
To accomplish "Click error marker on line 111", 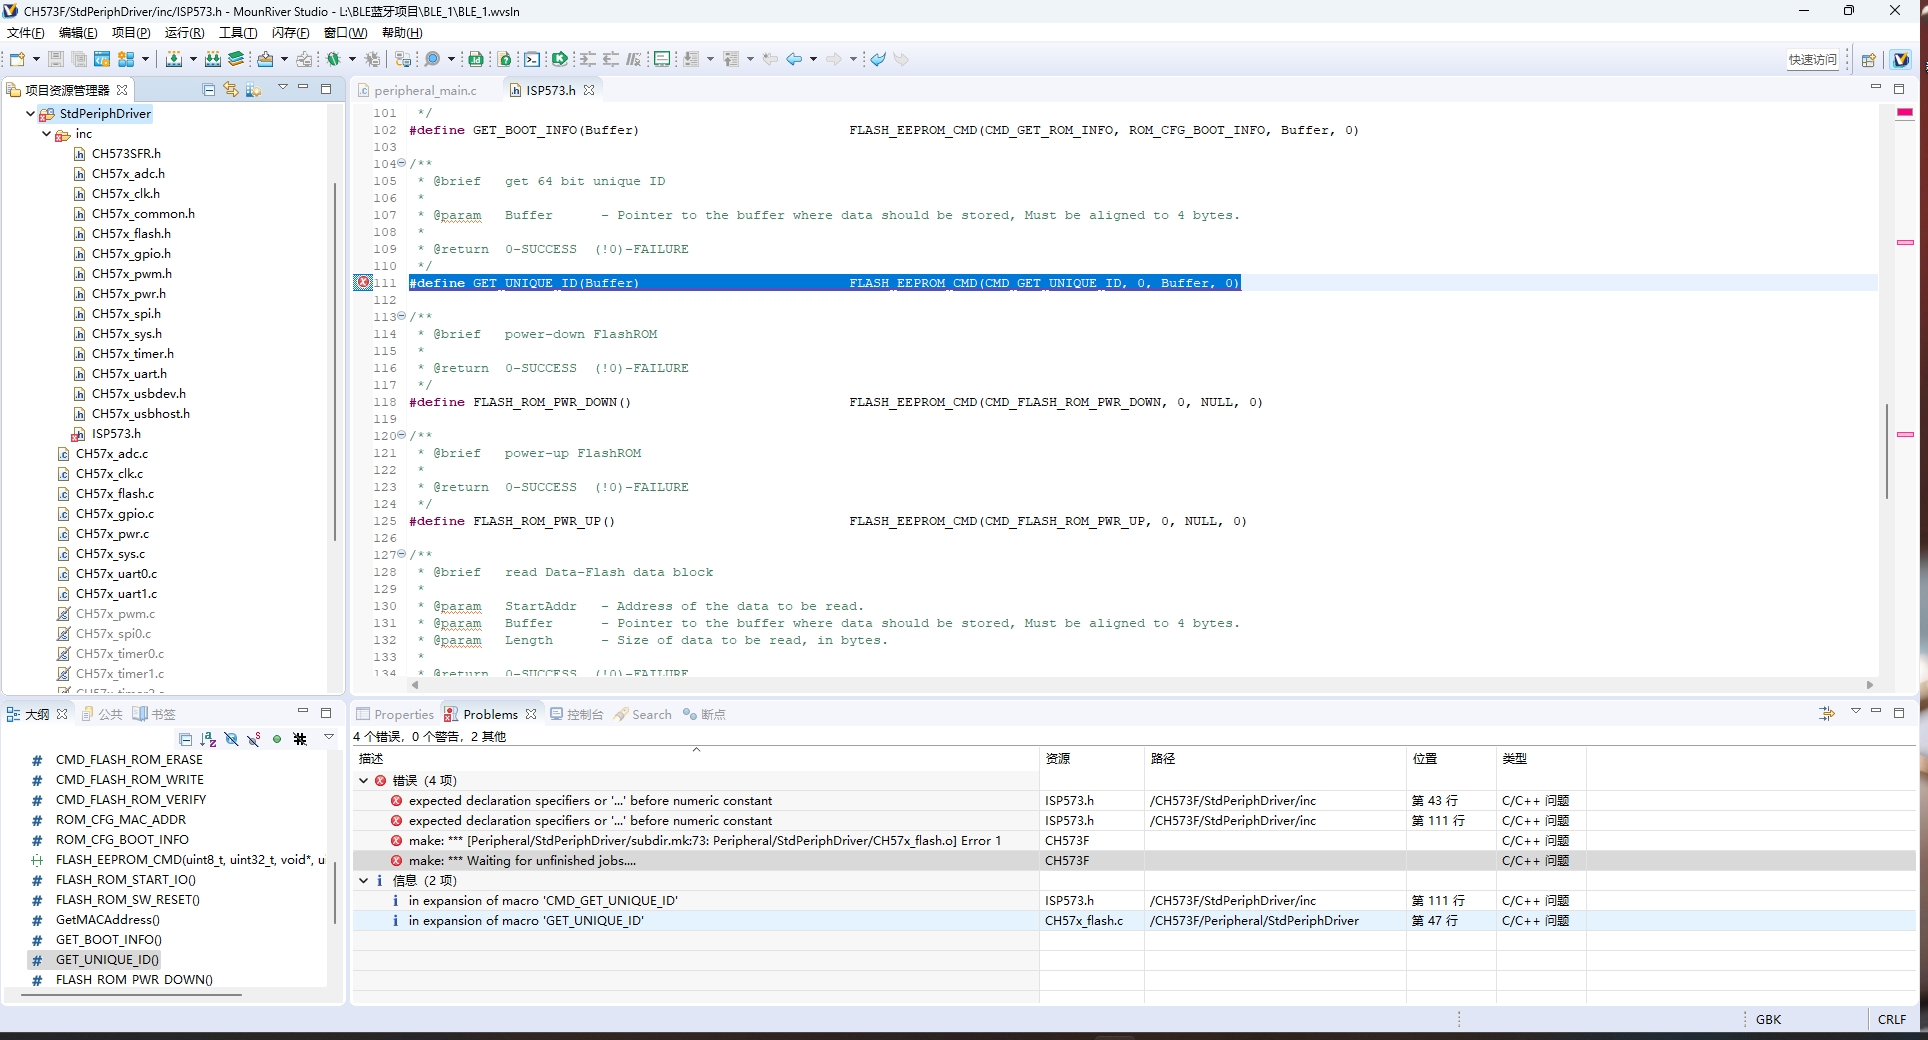I will click(x=363, y=283).
